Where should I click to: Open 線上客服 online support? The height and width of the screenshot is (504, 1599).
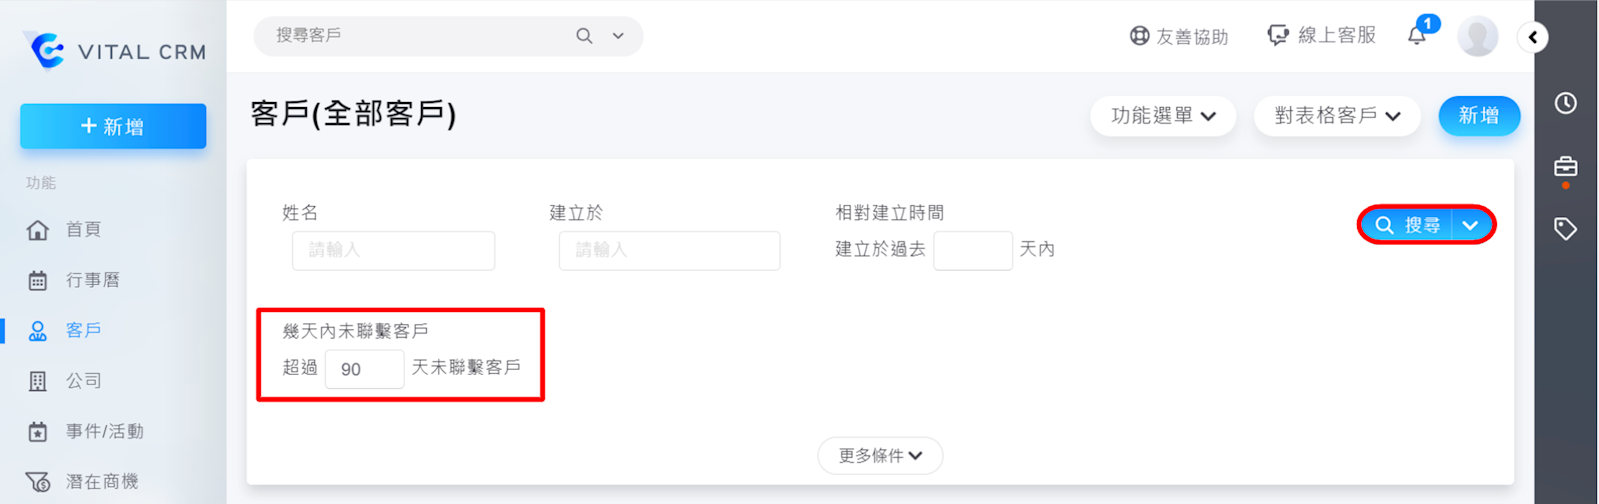(x=1321, y=36)
